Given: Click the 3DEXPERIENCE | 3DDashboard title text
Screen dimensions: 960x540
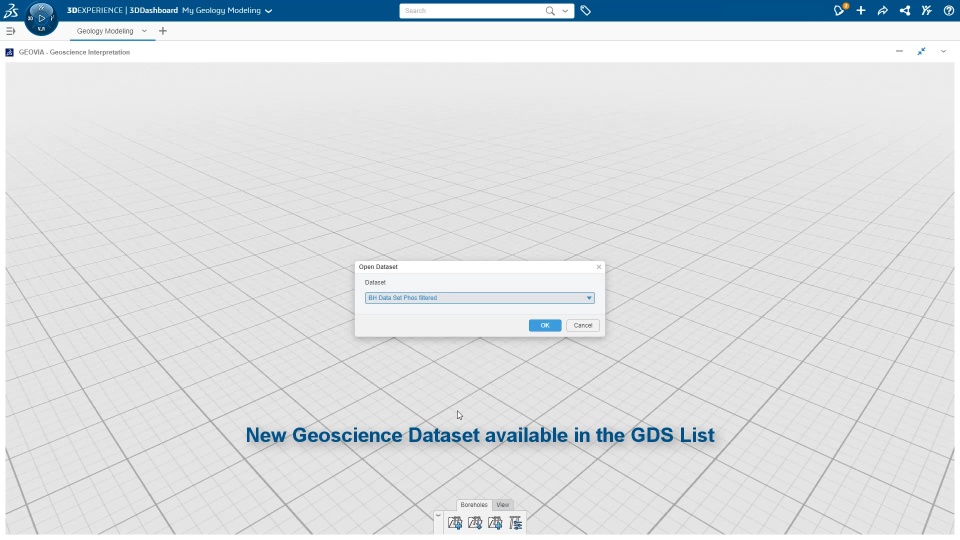Looking at the screenshot, I should [122, 10].
